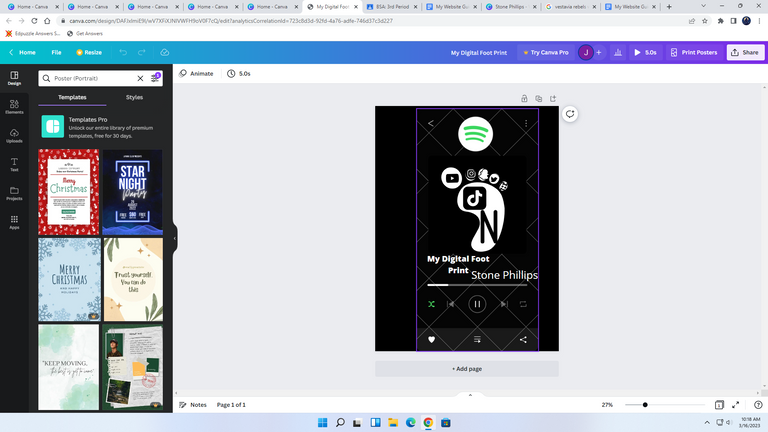The width and height of the screenshot is (768, 432).
Task: Edit the My Digital Foot Print title
Action: point(479,52)
